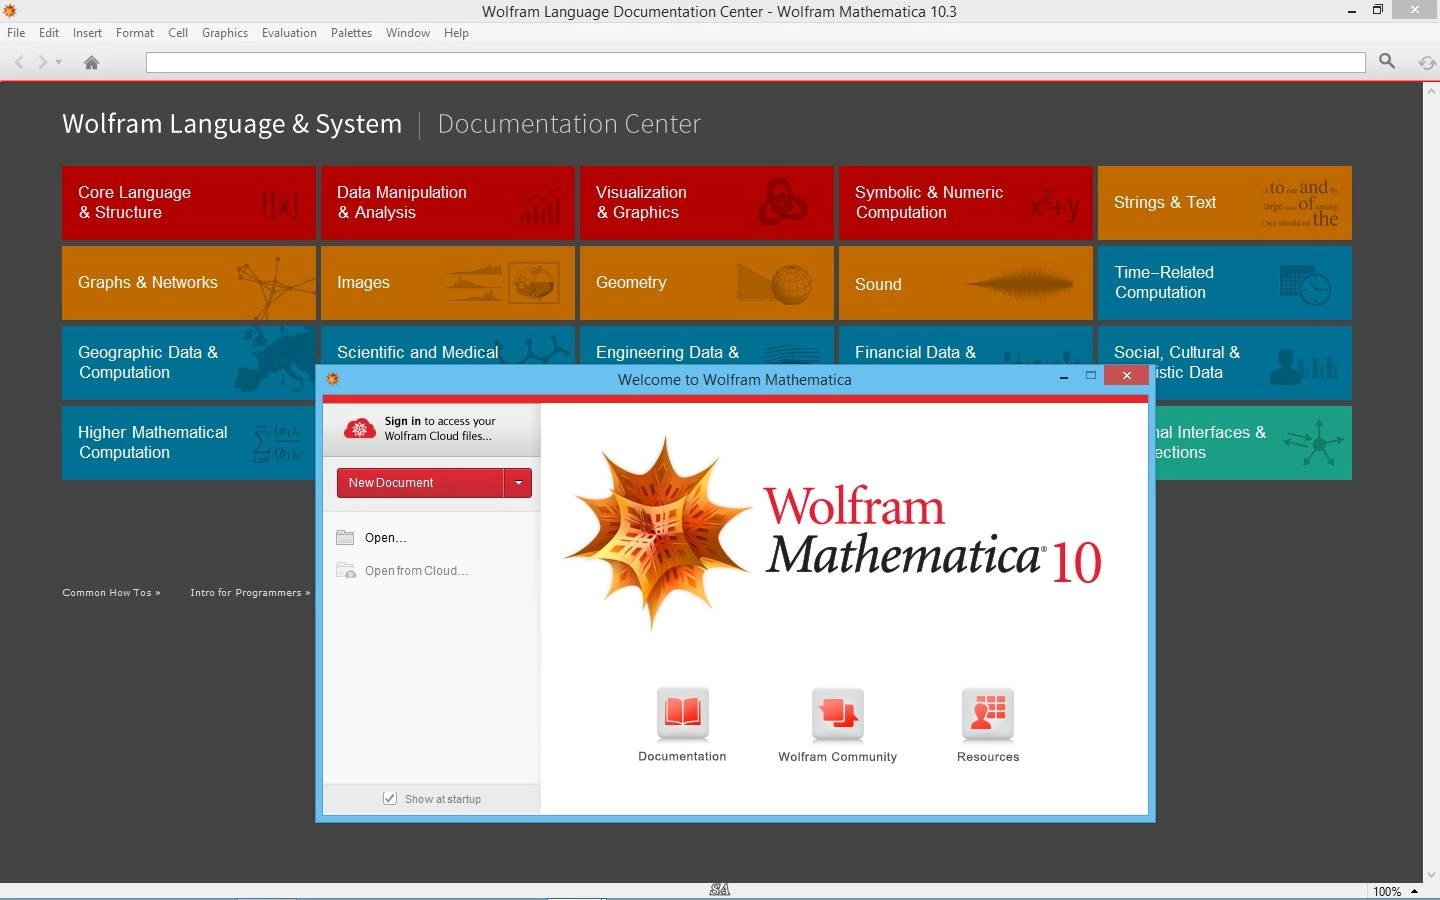The image size is (1440, 900).
Task: Click the New Document button
Action: coord(420,483)
